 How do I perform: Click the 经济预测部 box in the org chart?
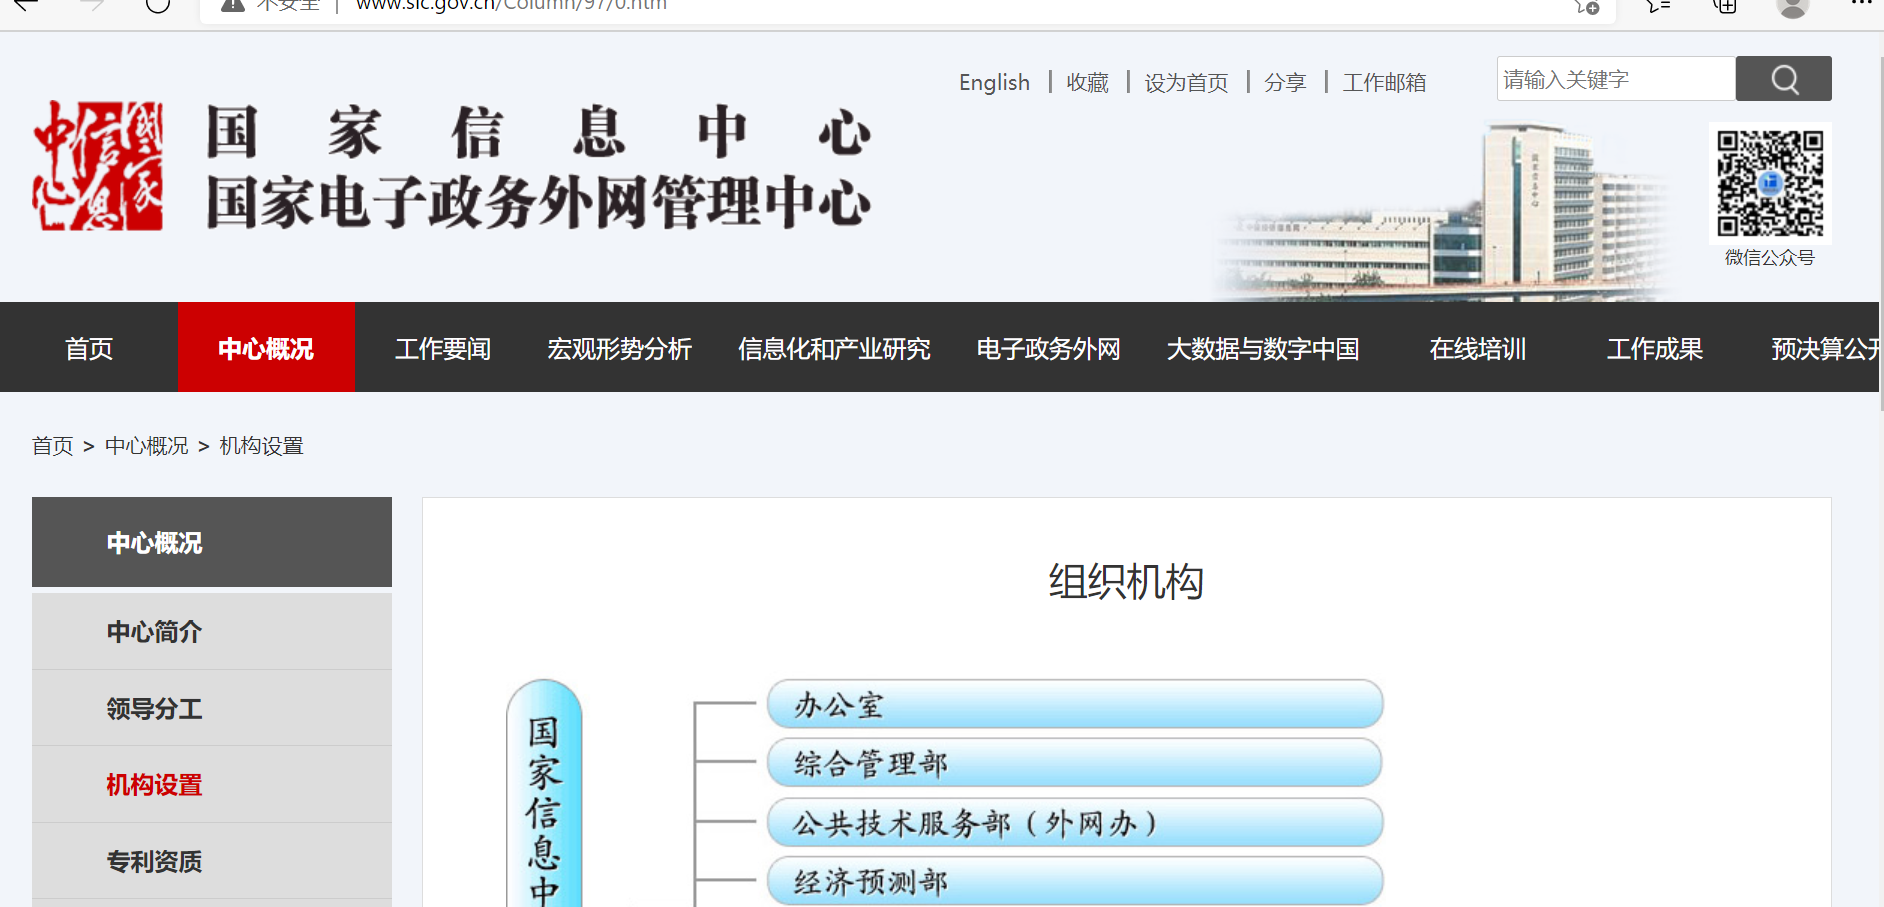(1075, 881)
